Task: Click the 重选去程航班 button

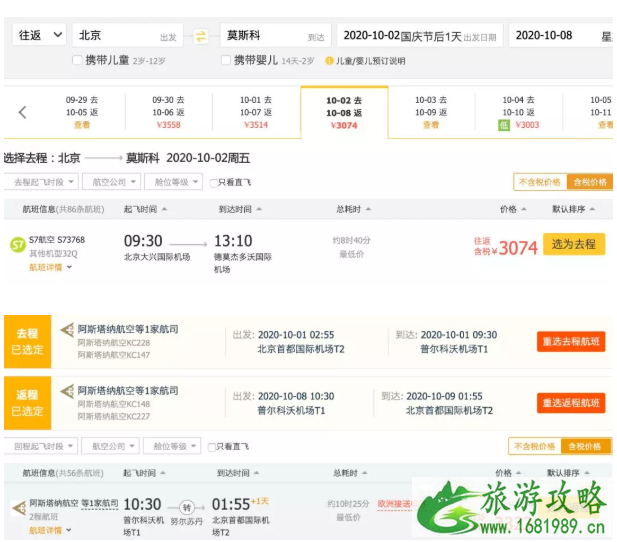Action: click(571, 341)
